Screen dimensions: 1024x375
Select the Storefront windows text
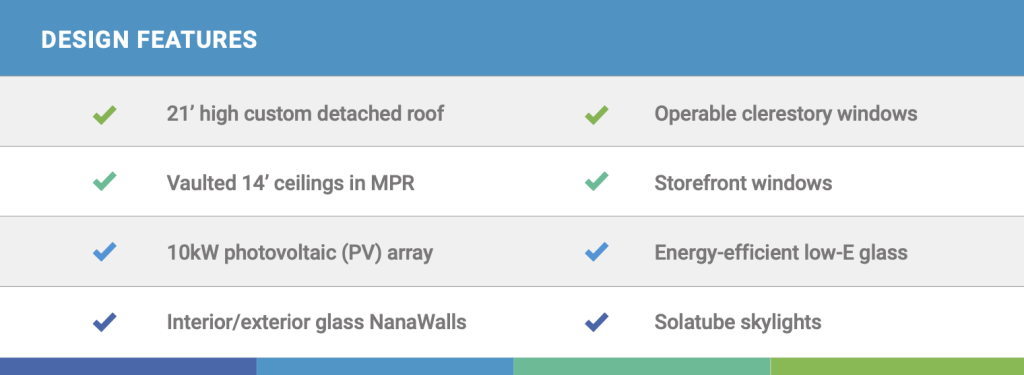pos(743,182)
